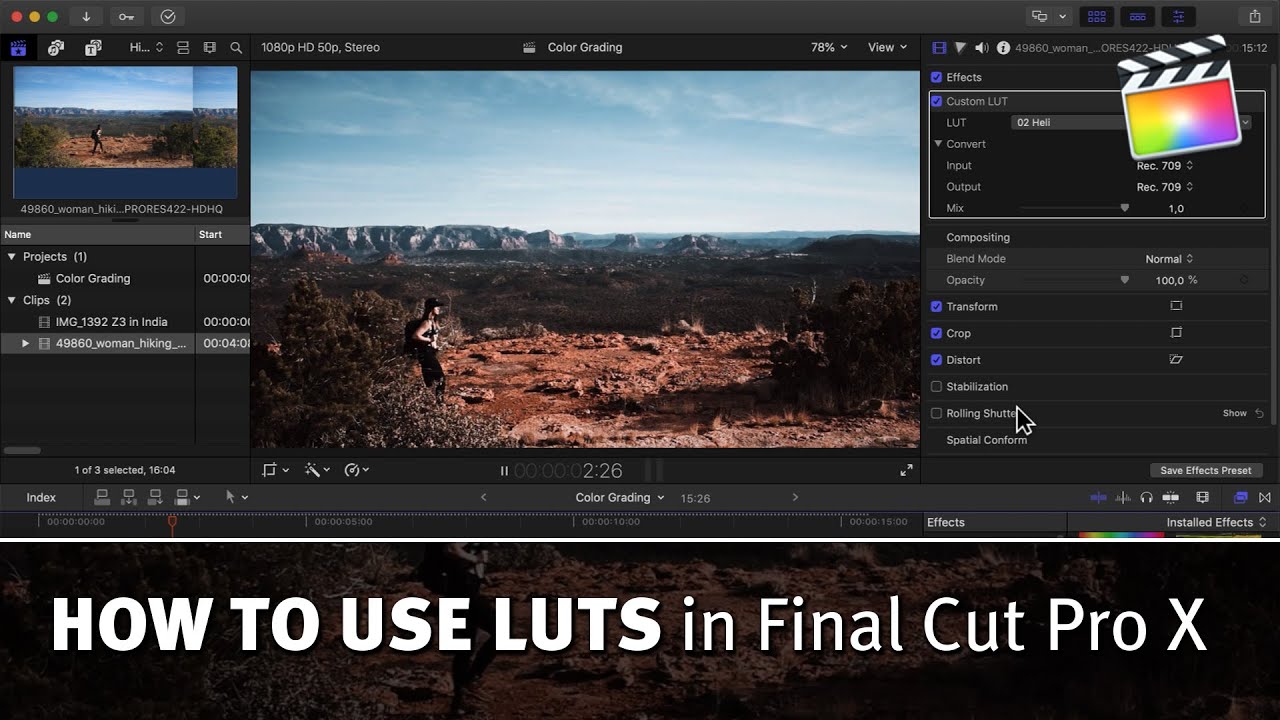
Task: Disable the Transform checkbox
Action: point(937,307)
